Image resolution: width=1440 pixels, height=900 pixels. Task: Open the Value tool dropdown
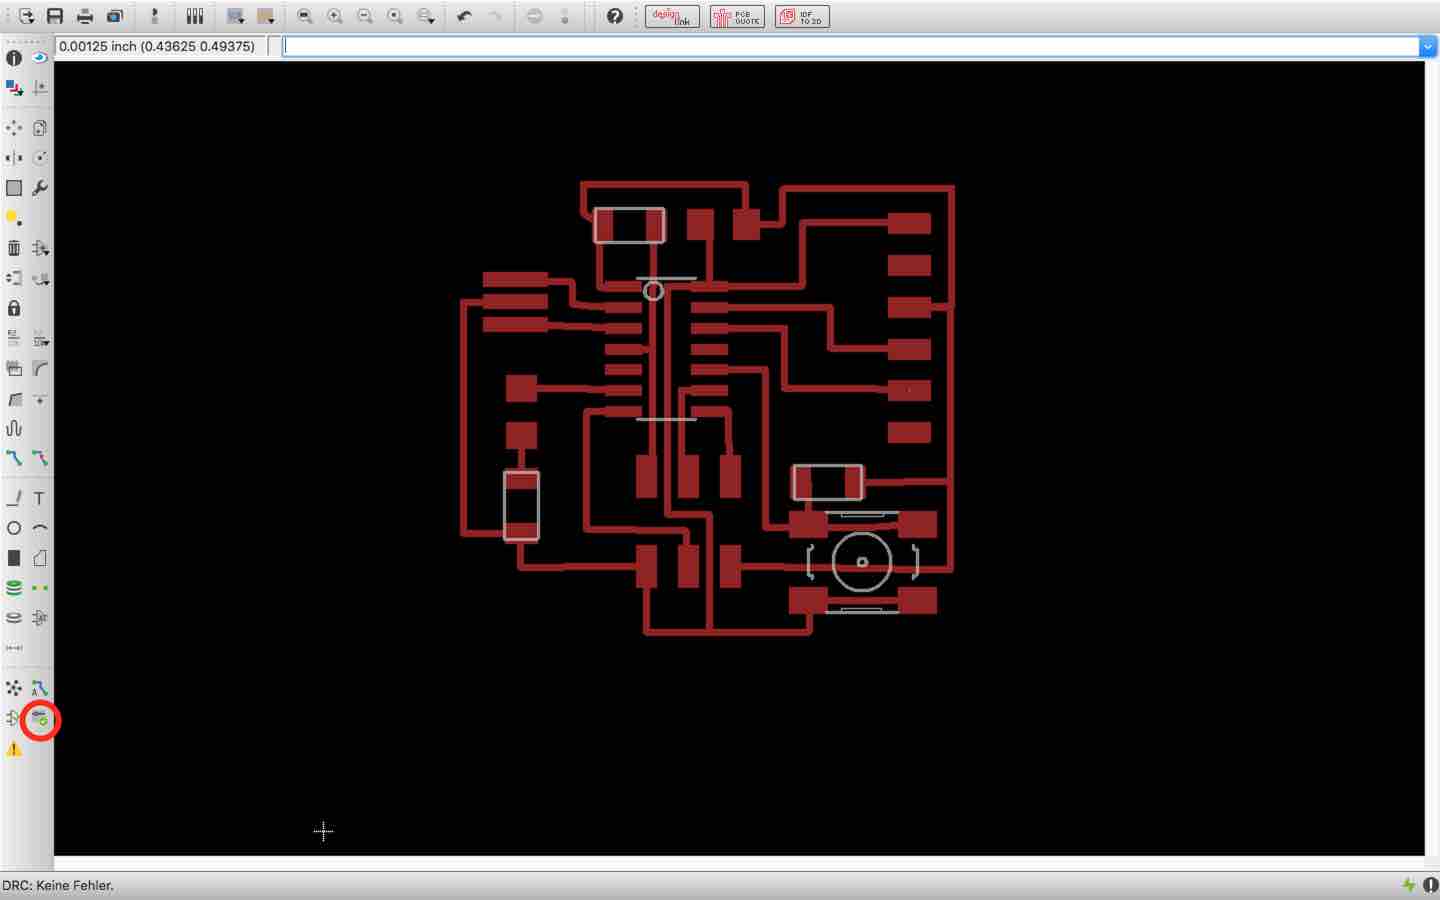pos(40,338)
